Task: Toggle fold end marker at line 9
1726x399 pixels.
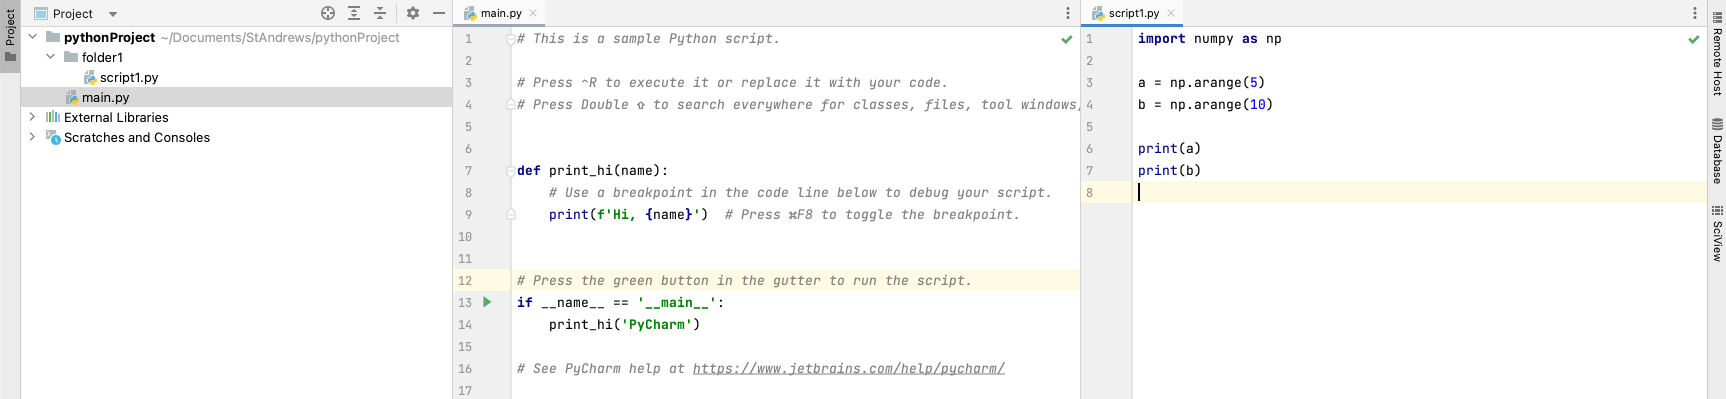Action: point(510,215)
